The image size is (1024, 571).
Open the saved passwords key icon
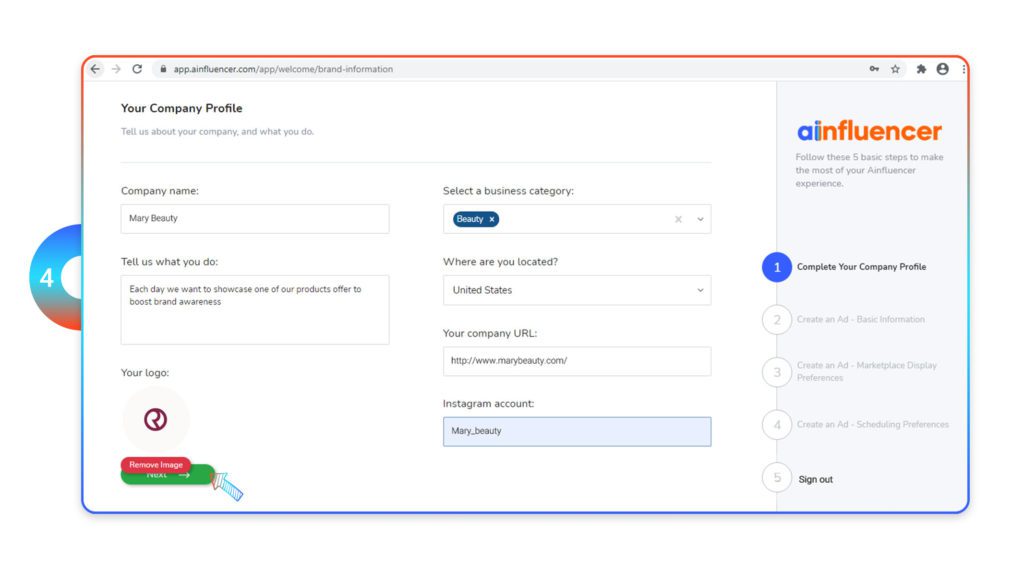pos(874,69)
